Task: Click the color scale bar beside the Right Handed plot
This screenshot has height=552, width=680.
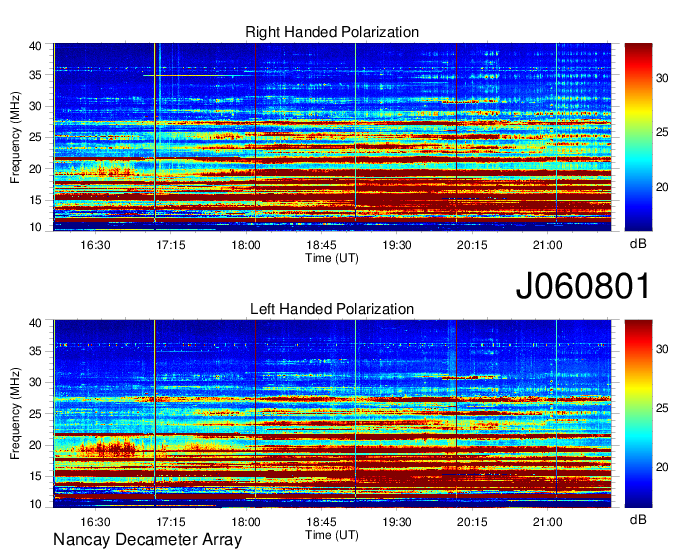Action: coord(638,137)
